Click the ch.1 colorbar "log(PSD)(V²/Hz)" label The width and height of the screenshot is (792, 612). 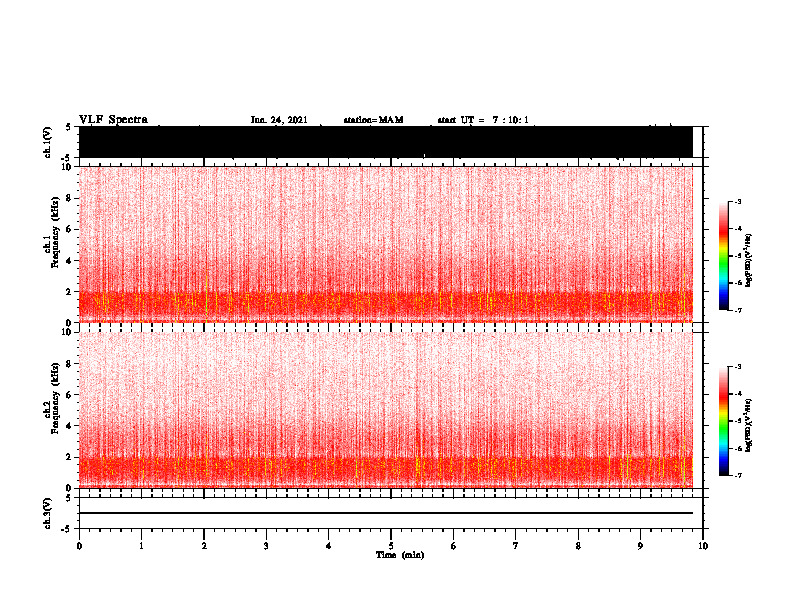[x=748, y=261]
